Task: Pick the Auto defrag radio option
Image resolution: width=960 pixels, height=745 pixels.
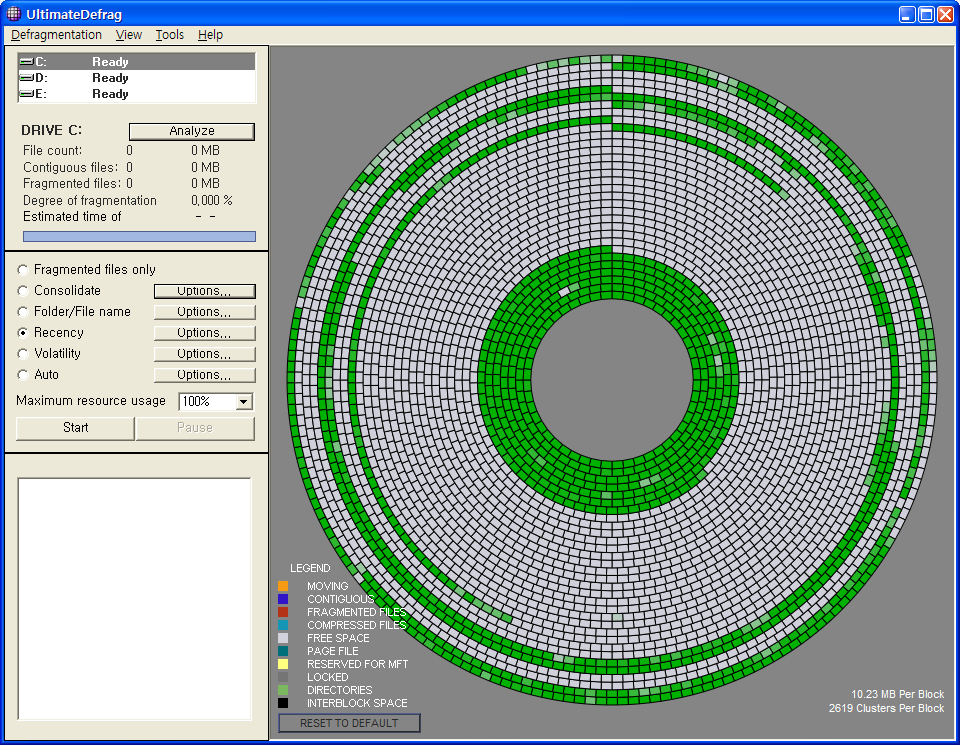Action: [x=23, y=375]
